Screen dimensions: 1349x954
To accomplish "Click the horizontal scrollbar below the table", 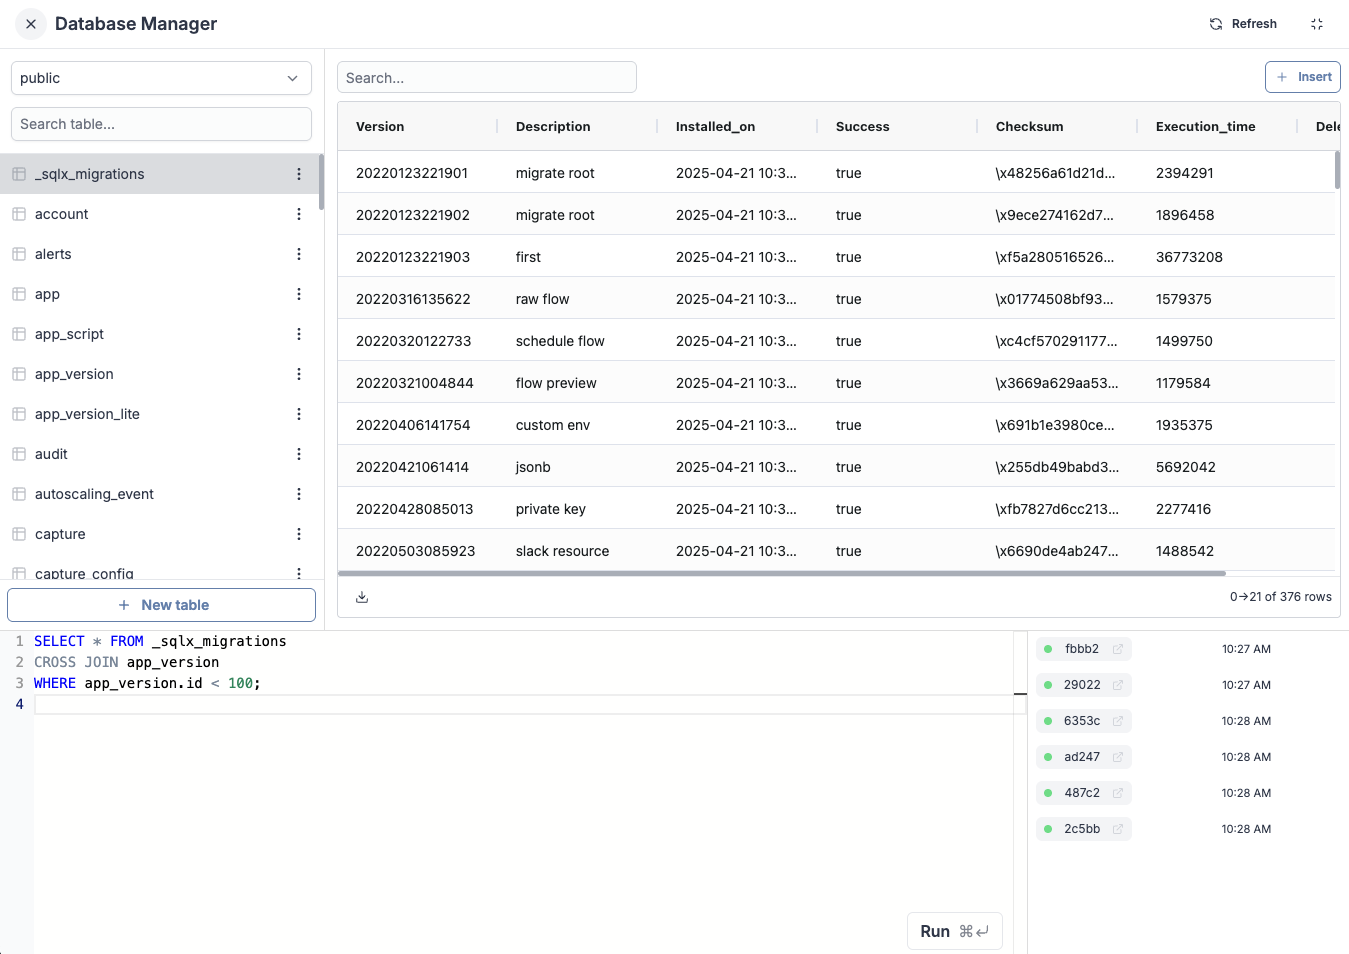I will pos(781,574).
